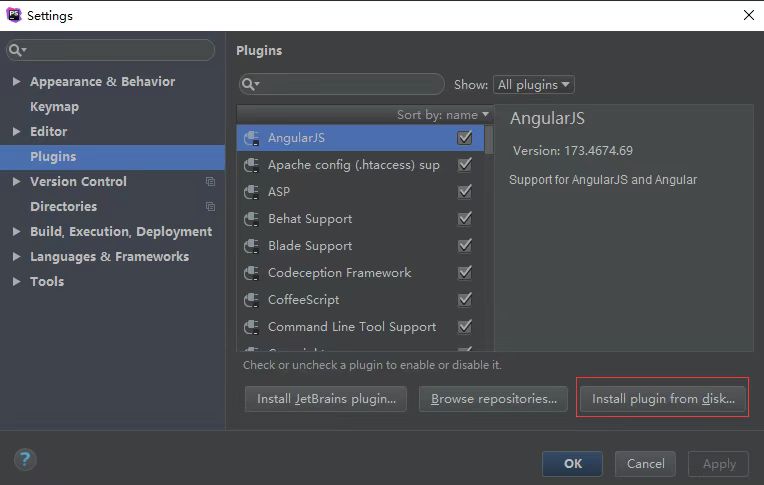The height and width of the screenshot is (485, 764).
Task: Click the AngularJS plugin icon
Action: (x=251, y=138)
